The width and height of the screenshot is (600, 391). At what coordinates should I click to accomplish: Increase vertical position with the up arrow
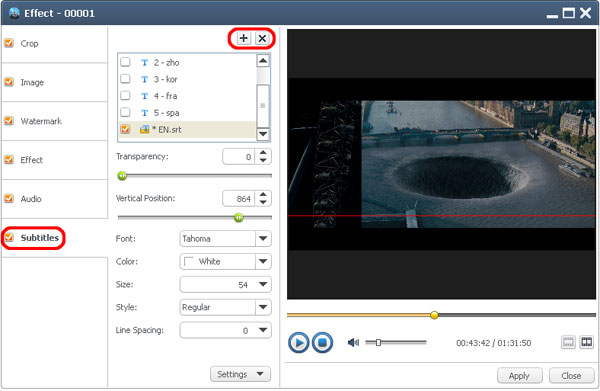[x=263, y=194]
